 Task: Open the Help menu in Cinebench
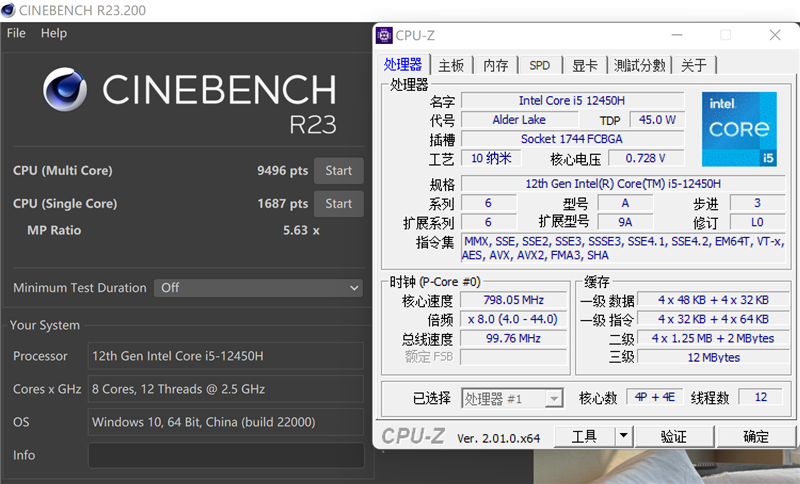[x=54, y=33]
